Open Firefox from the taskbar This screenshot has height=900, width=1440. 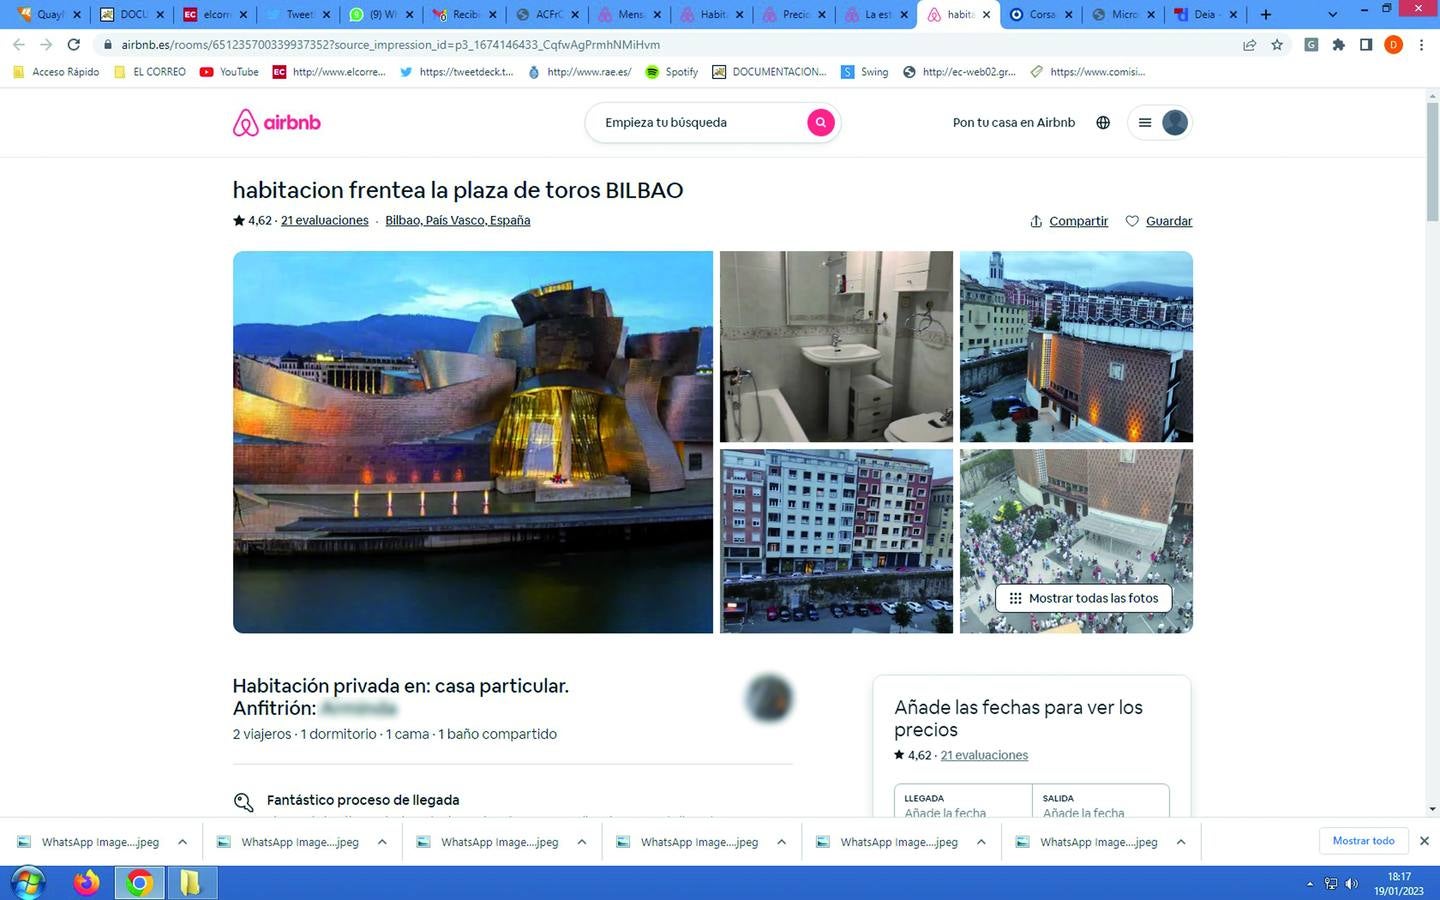[x=87, y=882]
